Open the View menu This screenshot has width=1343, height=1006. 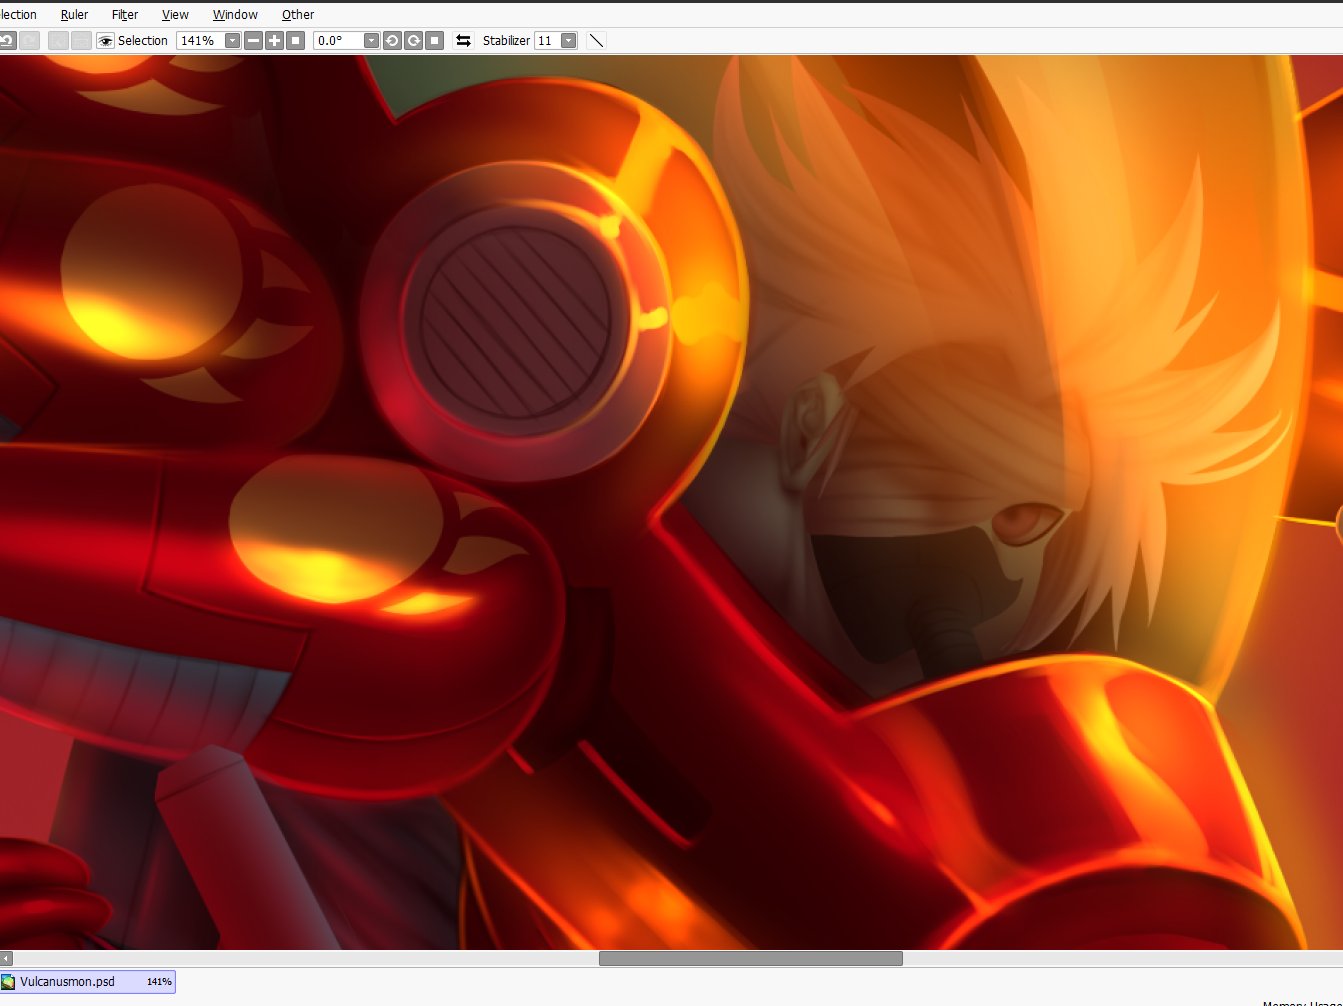[x=175, y=15]
